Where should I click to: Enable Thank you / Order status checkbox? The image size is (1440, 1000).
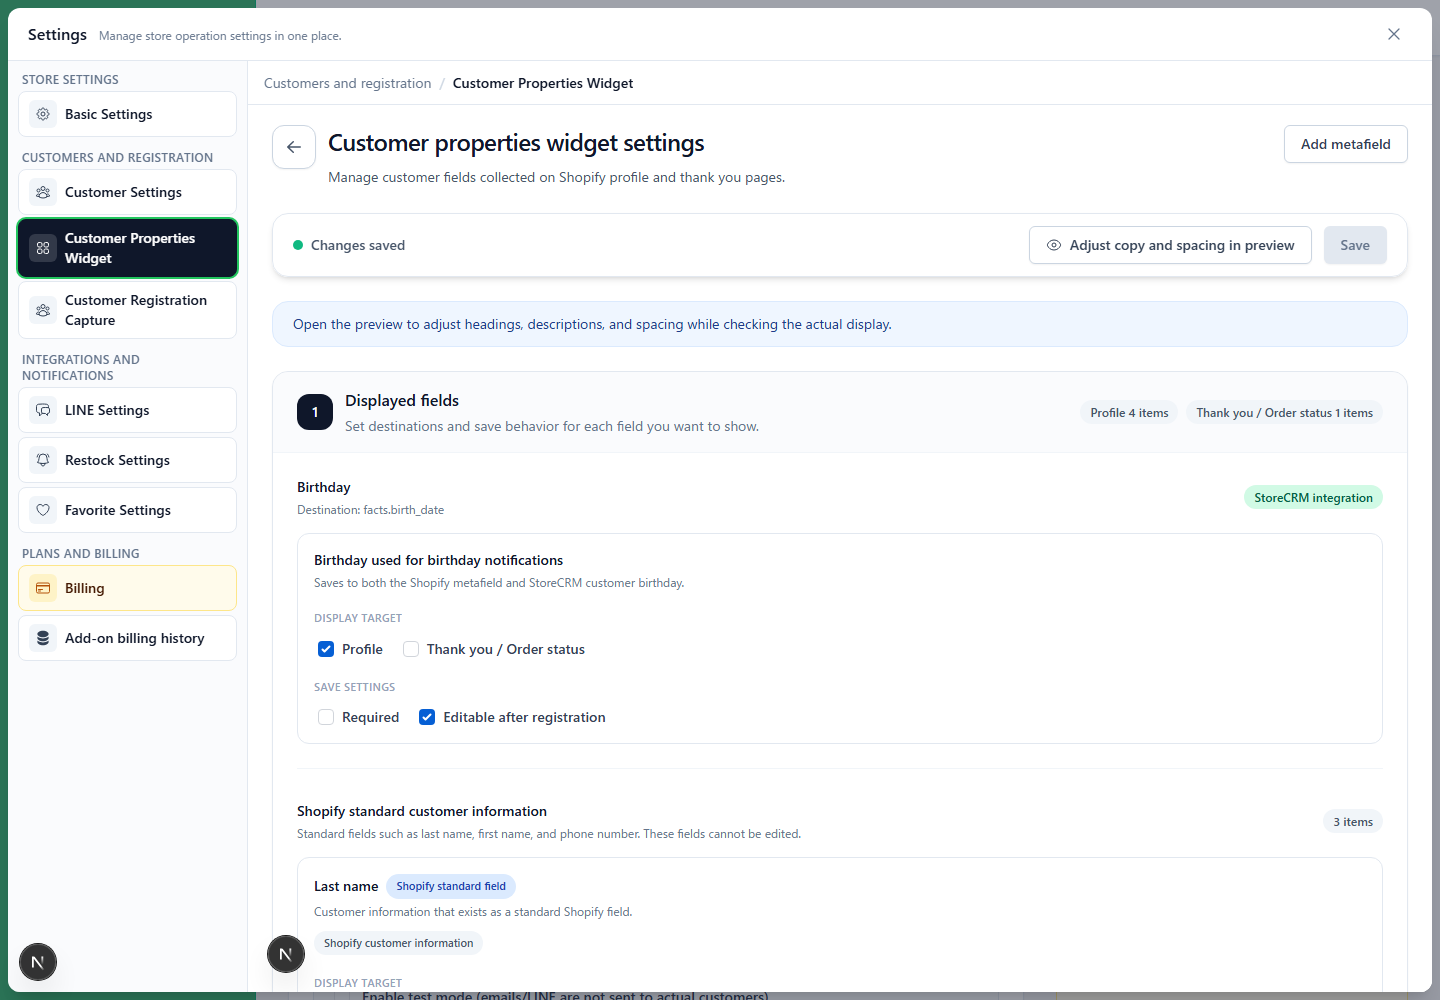click(x=411, y=649)
